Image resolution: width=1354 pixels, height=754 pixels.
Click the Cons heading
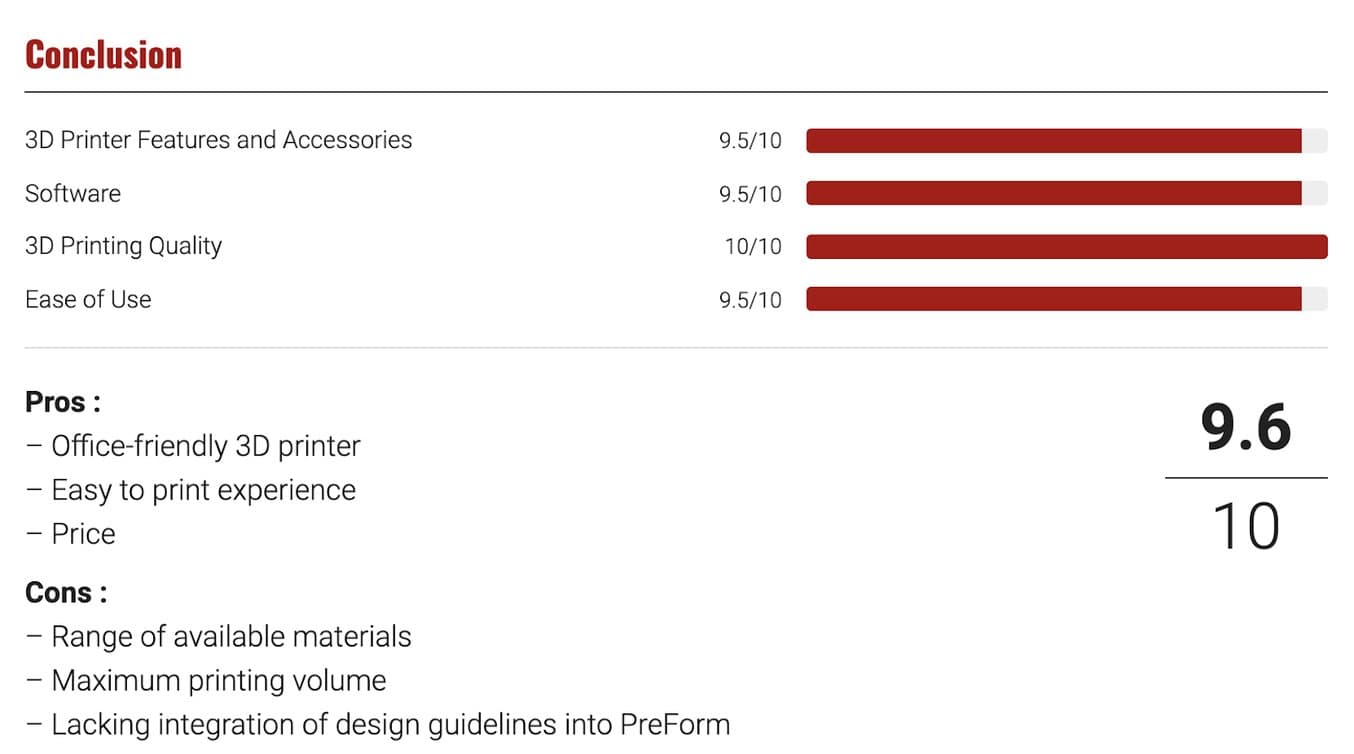[65, 592]
